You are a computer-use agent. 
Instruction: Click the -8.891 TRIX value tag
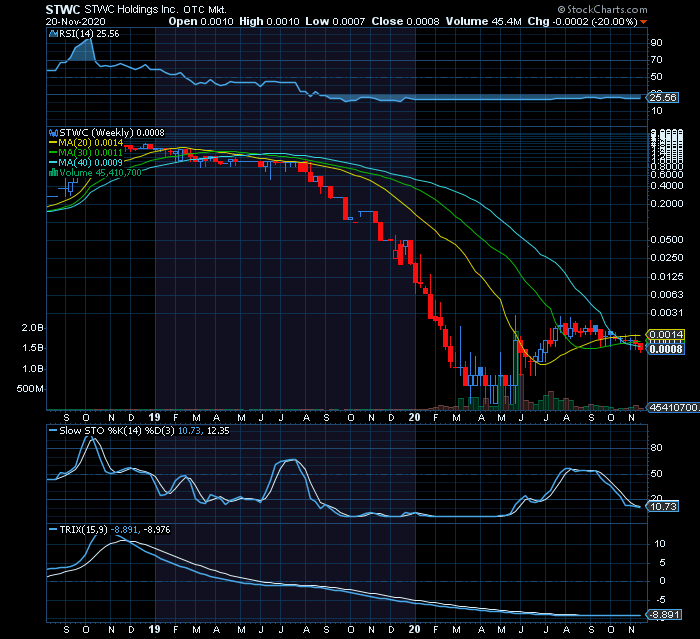664,615
